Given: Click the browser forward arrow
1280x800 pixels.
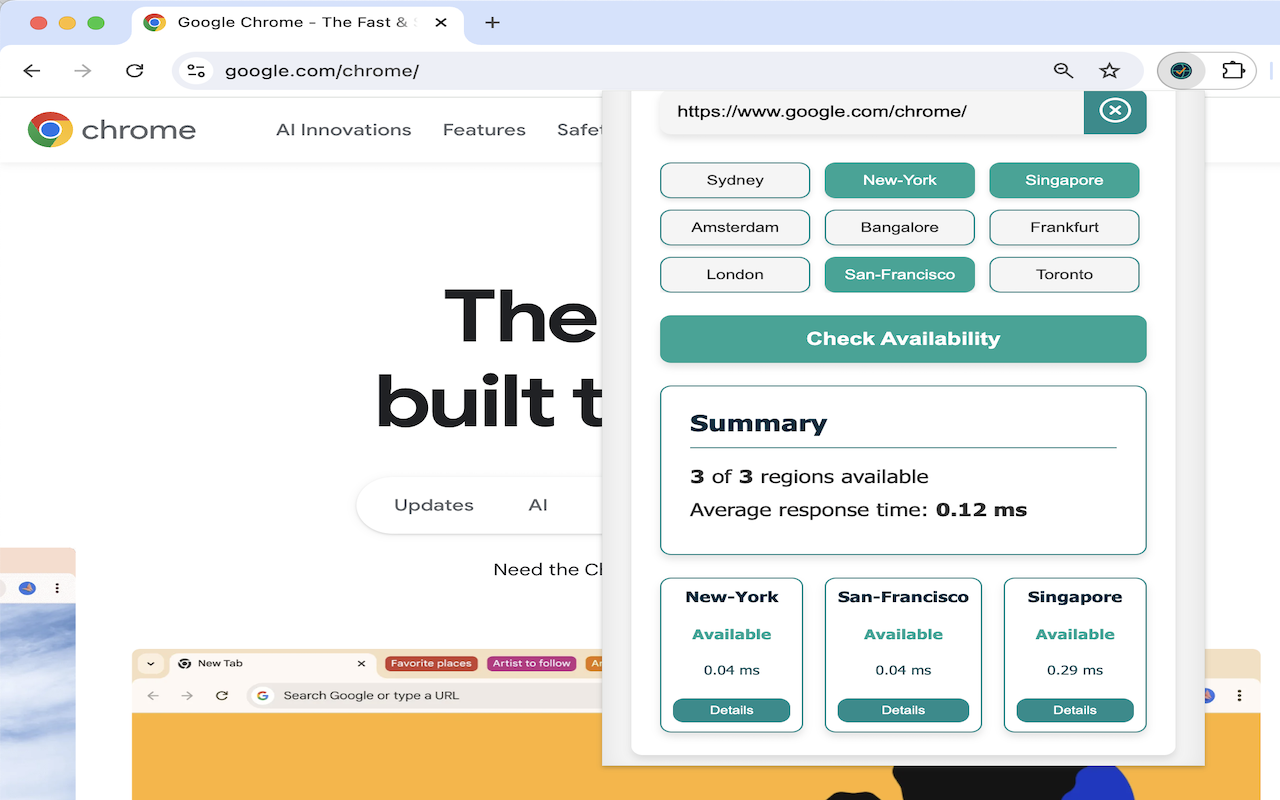Looking at the screenshot, I should tap(83, 71).
